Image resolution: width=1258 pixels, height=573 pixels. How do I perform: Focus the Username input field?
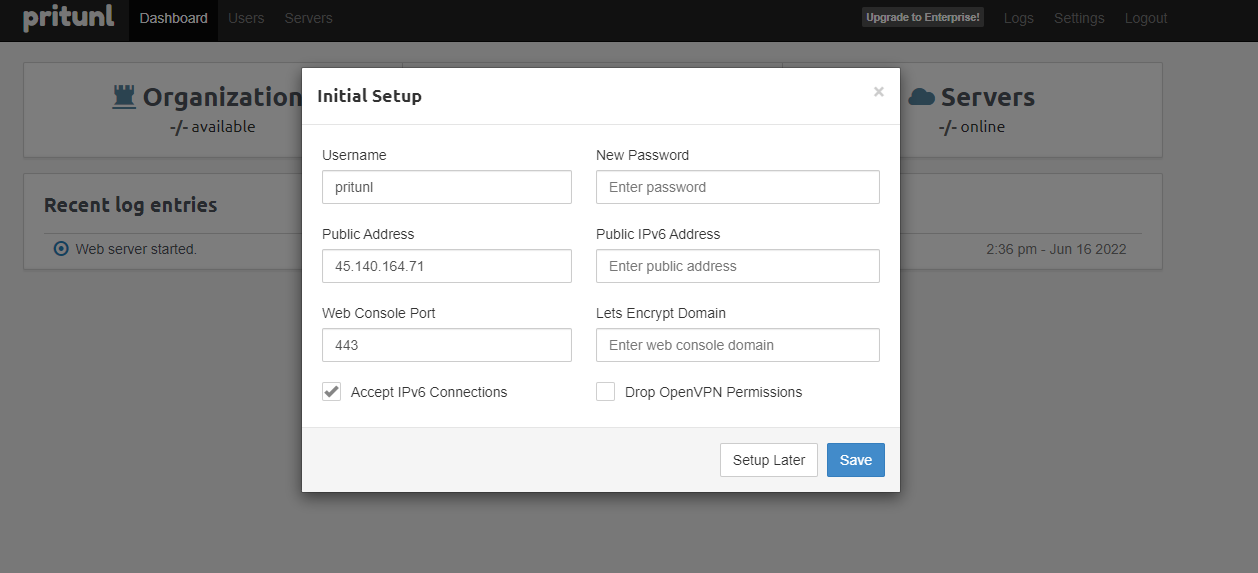447,187
